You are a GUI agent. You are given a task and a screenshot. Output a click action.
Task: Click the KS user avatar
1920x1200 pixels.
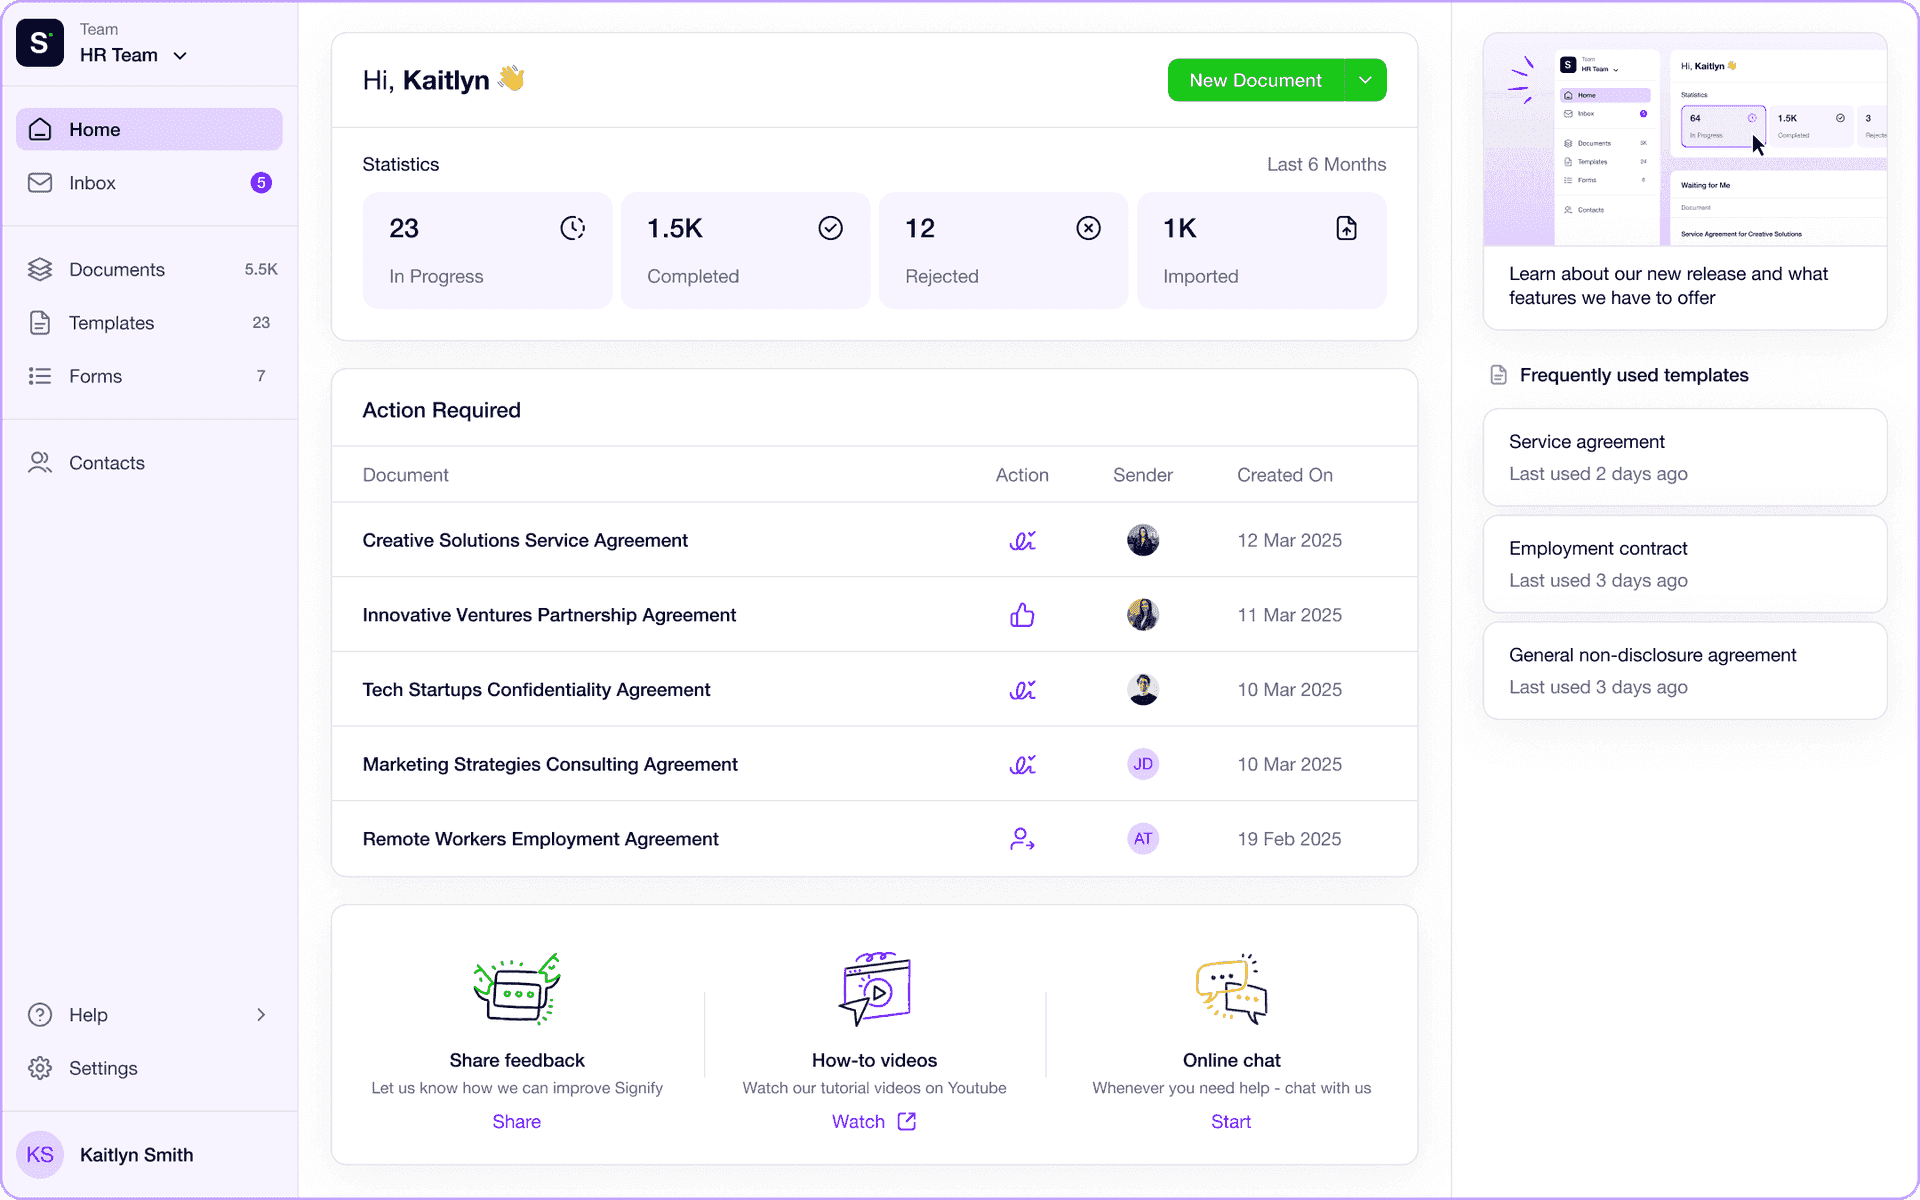[x=40, y=1155]
